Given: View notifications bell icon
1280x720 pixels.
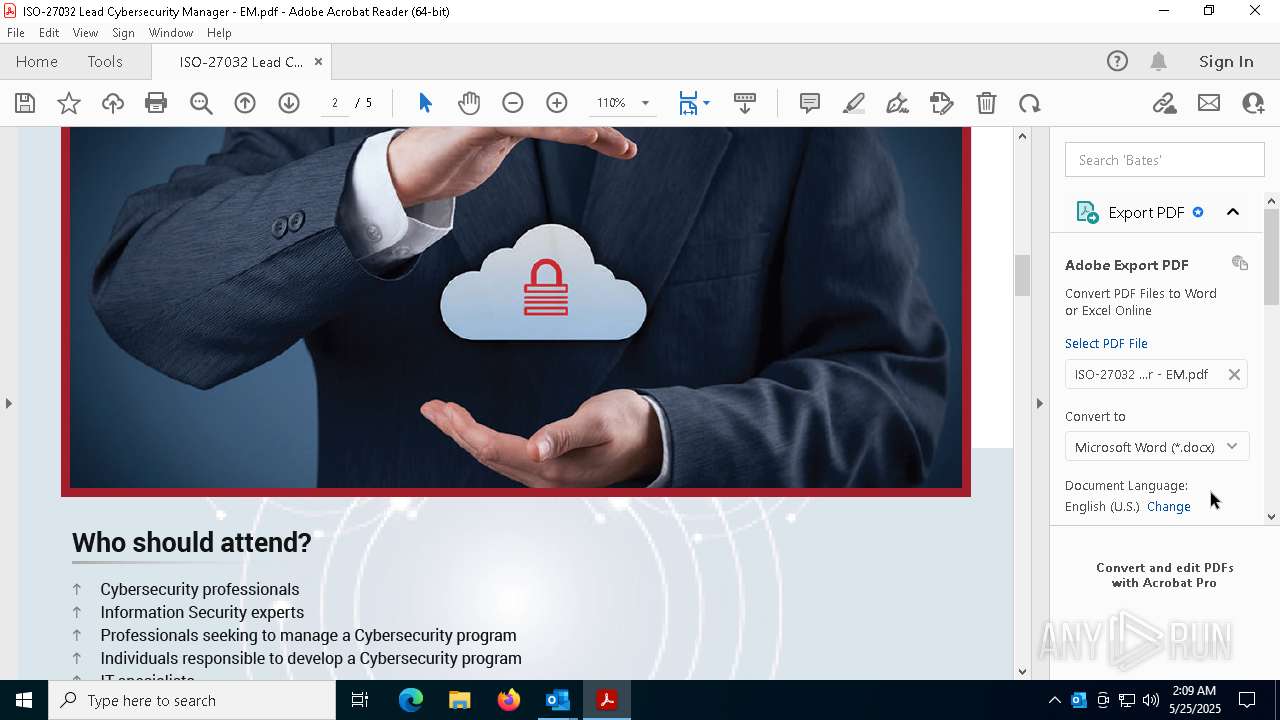Looking at the screenshot, I should tap(1159, 61).
